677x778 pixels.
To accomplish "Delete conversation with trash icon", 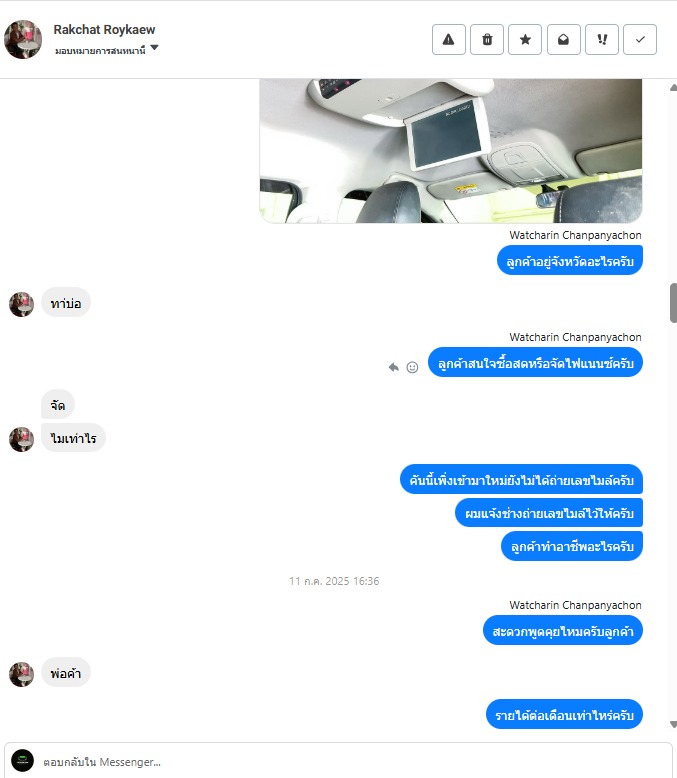I will point(487,39).
